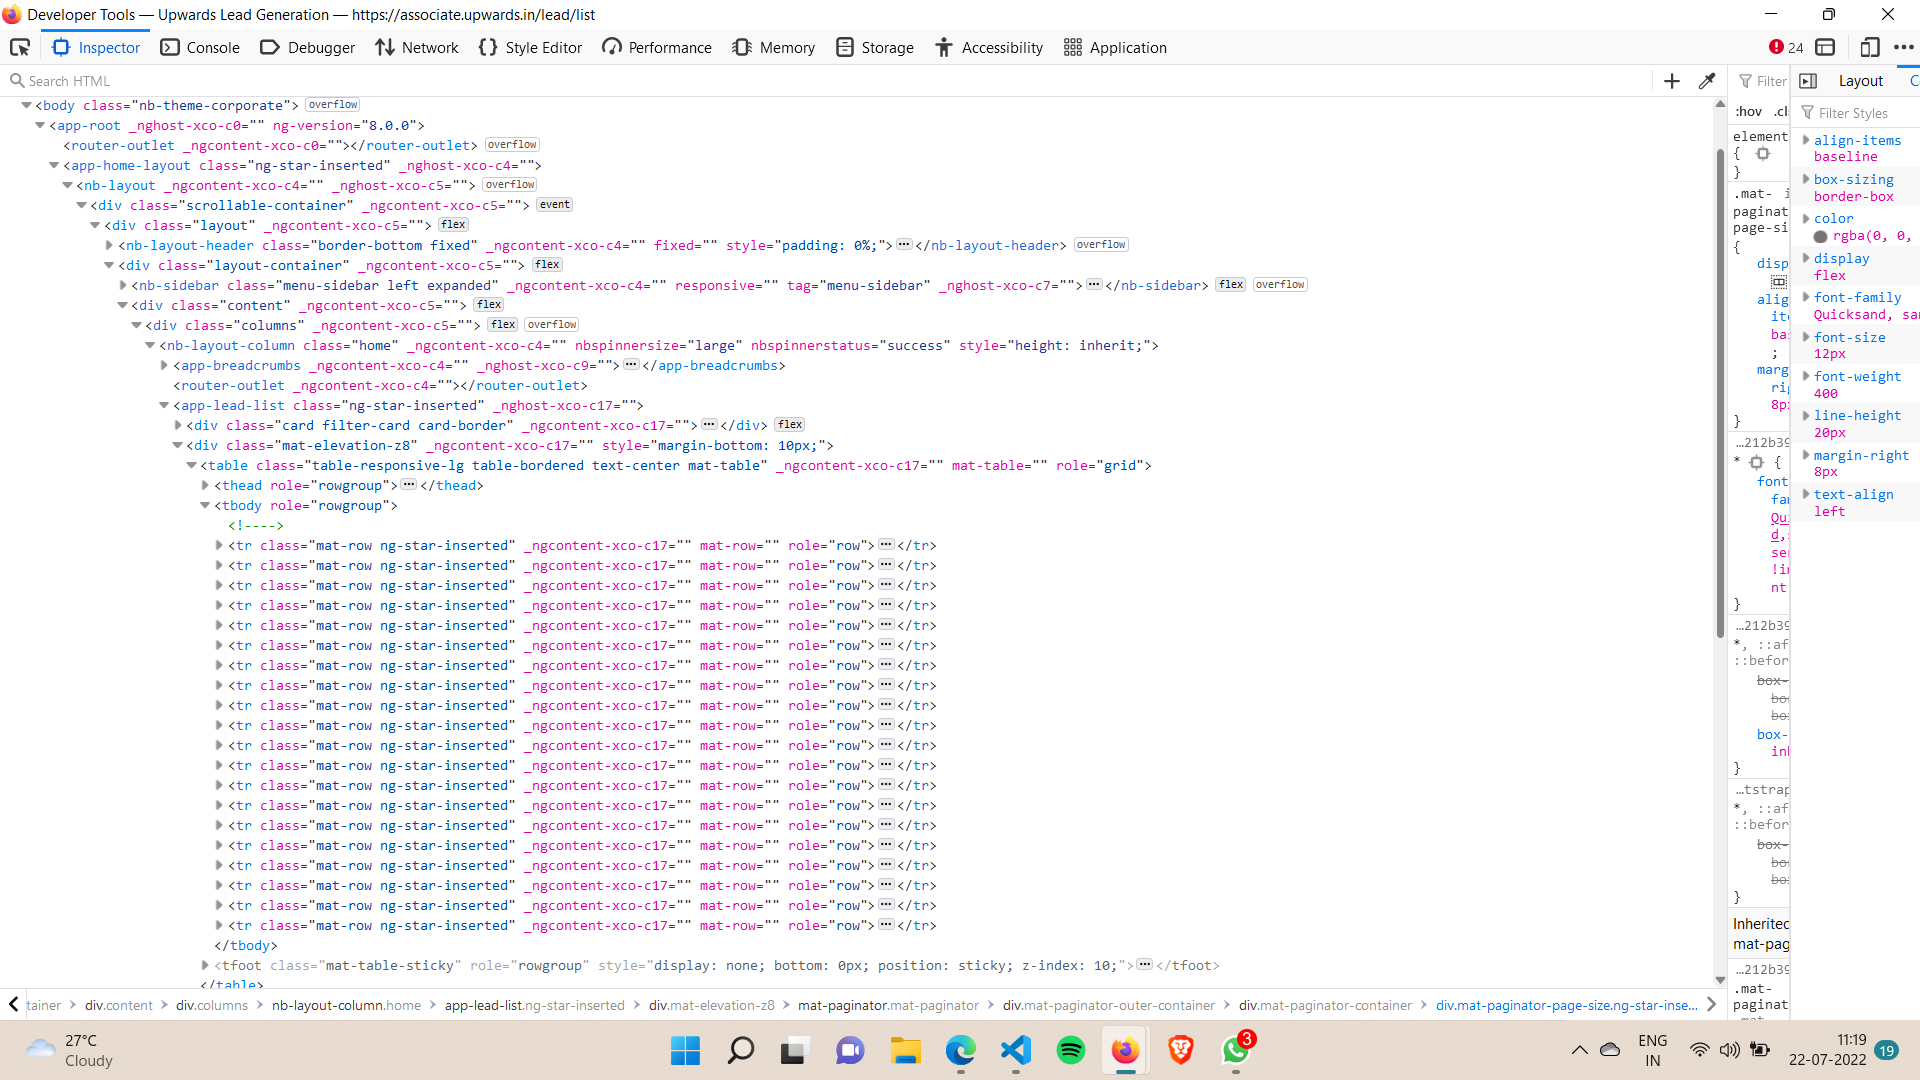Switch to the Console tab

(x=200, y=47)
